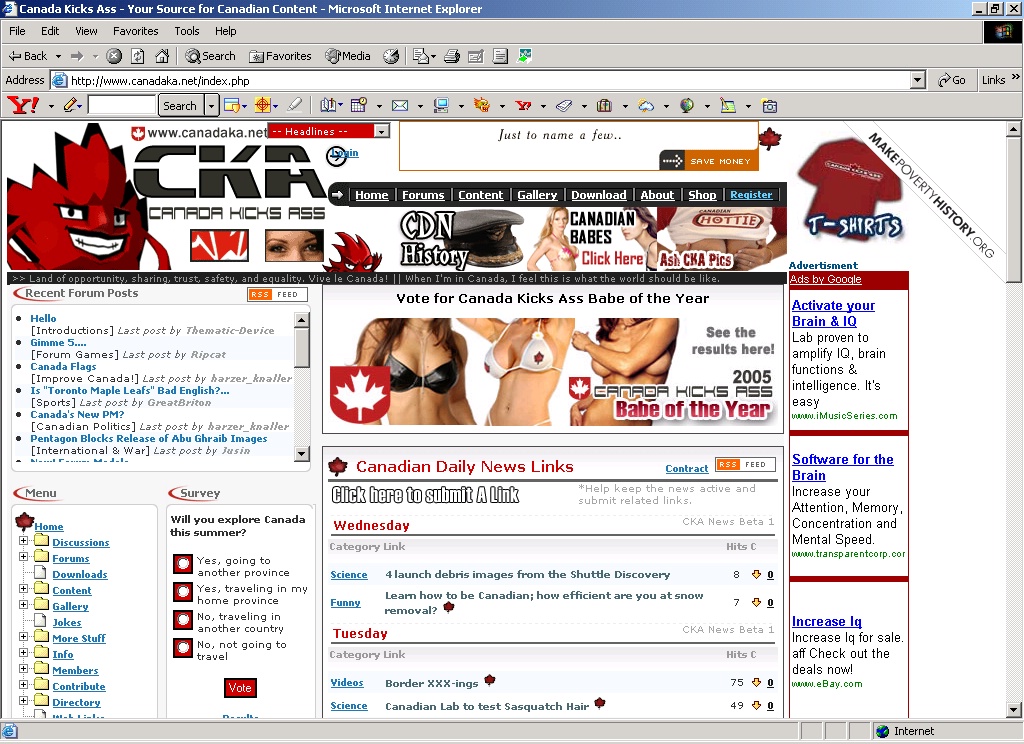Click the CDN History banner image
Viewport: 1024px width, 744px height.
coord(461,239)
